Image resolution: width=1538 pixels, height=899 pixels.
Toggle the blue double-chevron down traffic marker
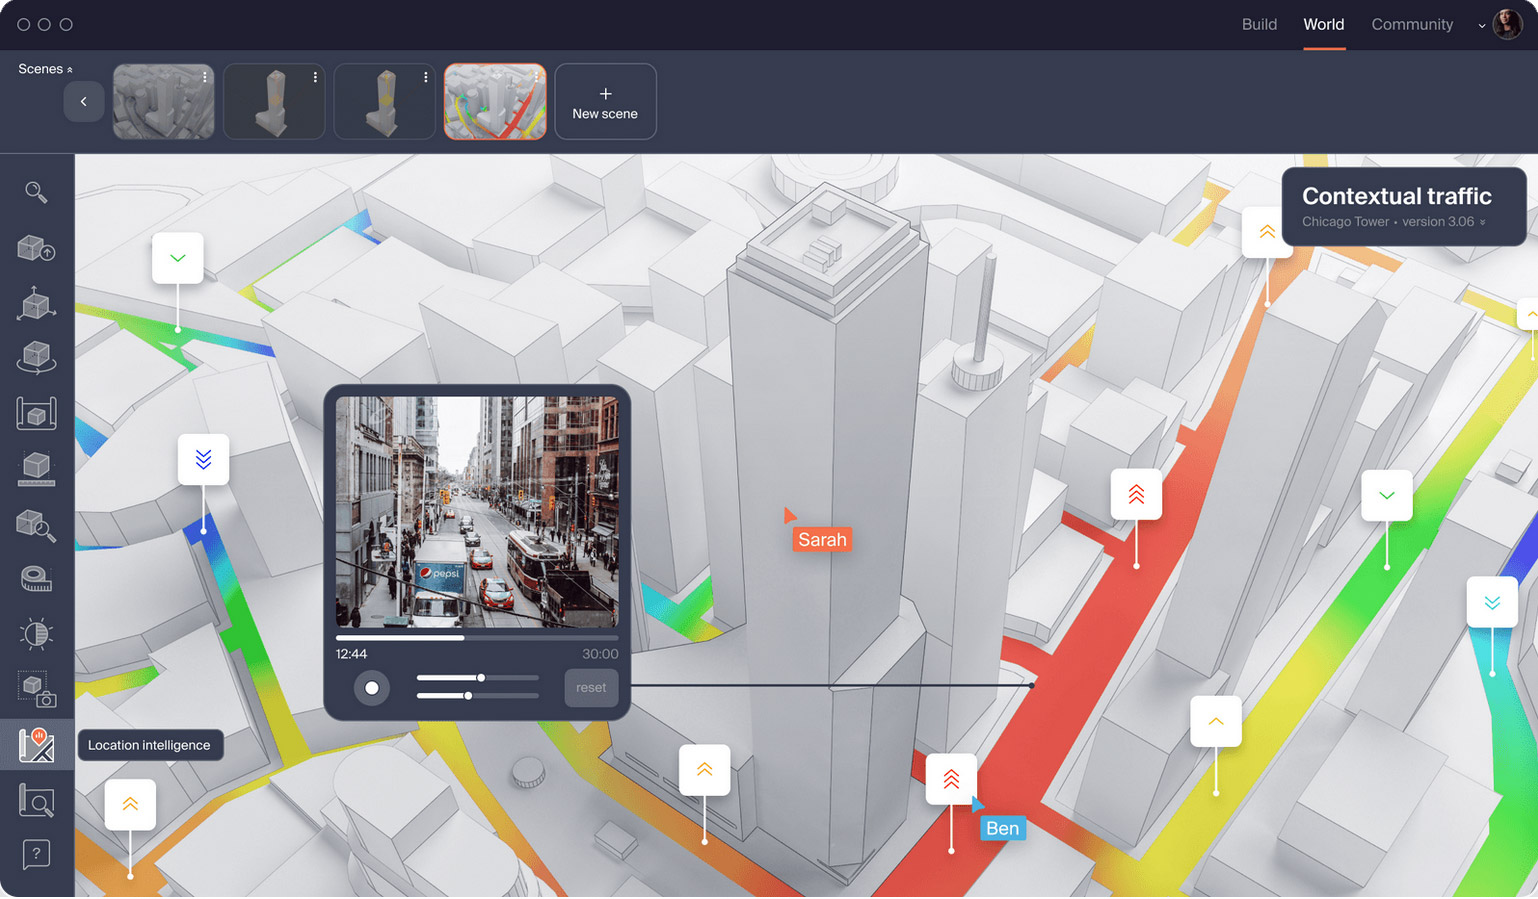(x=203, y=459)
